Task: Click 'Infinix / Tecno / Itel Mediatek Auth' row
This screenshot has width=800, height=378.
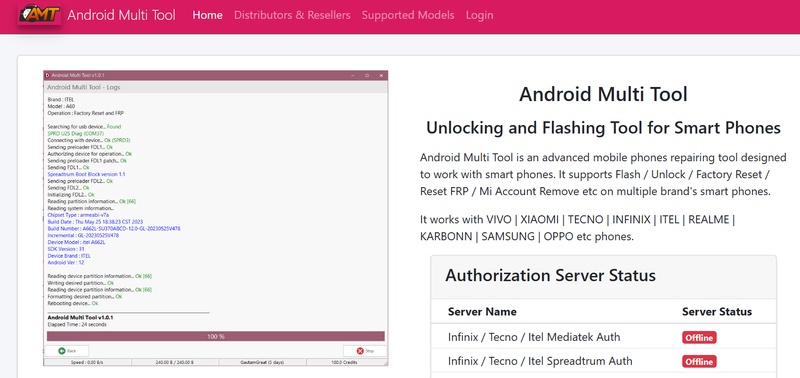Action: [603, 337]
